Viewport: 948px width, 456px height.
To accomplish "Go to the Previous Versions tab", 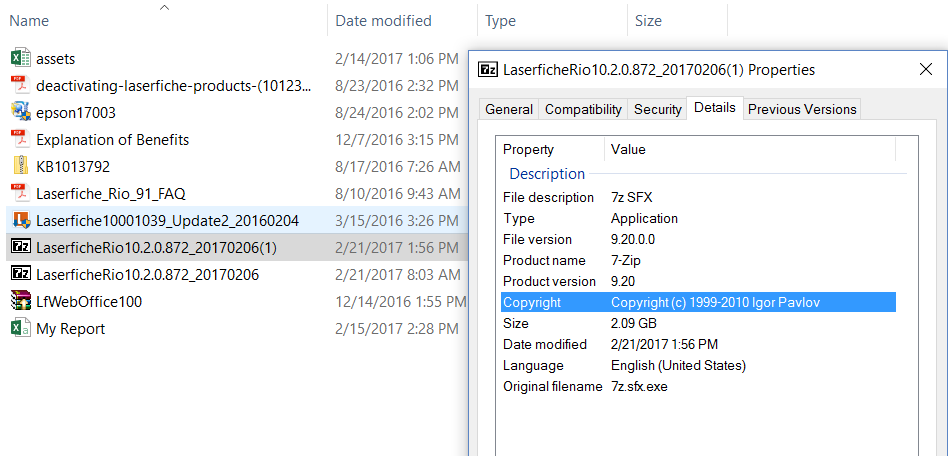I will pos(801,109).
